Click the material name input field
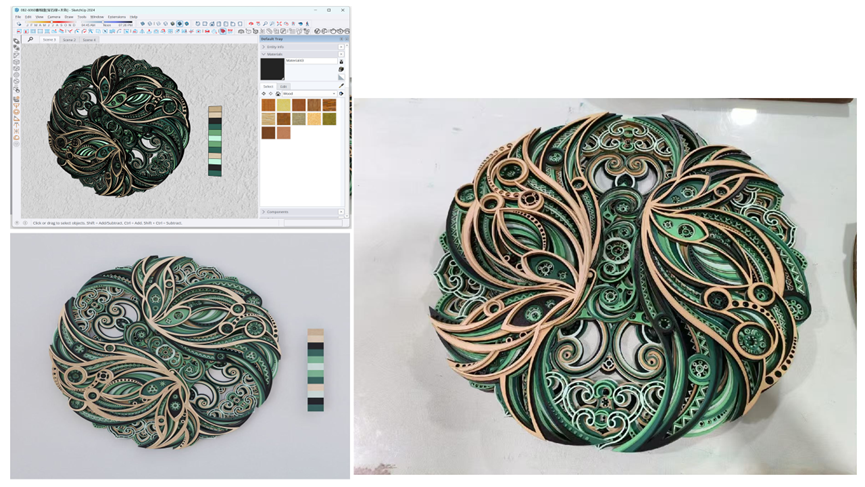865x487 pixels. (x=310, y=61)
